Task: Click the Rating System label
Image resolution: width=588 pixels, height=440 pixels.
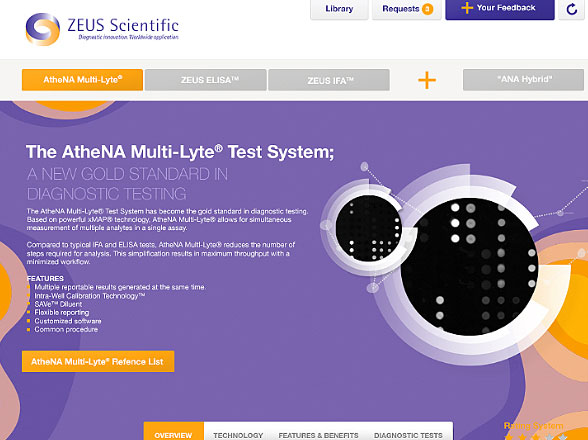Action: tap(534, 425)
